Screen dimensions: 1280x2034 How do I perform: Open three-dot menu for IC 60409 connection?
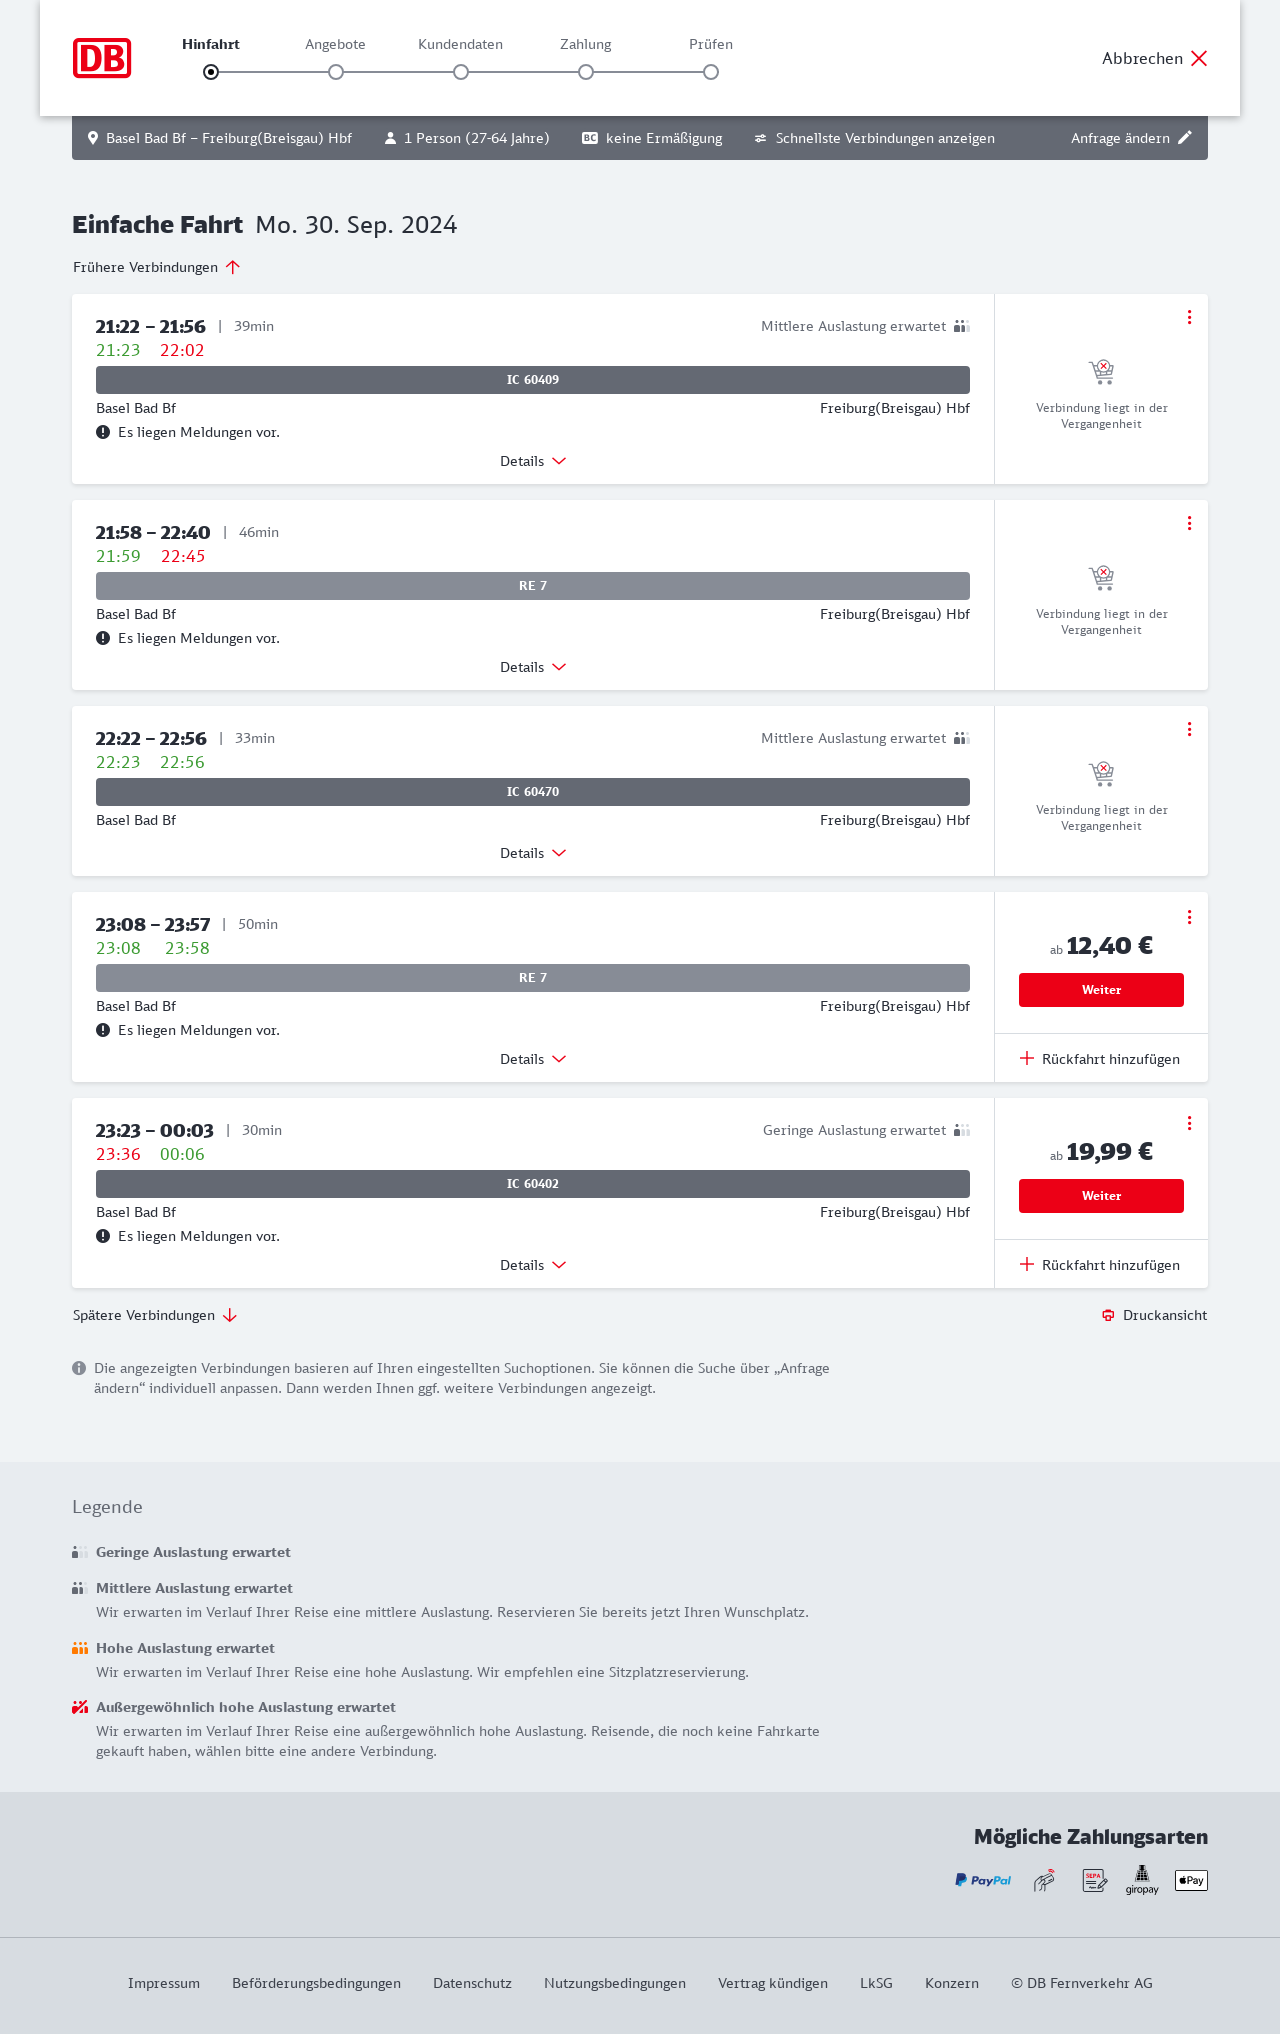[x=1189, y=317]
